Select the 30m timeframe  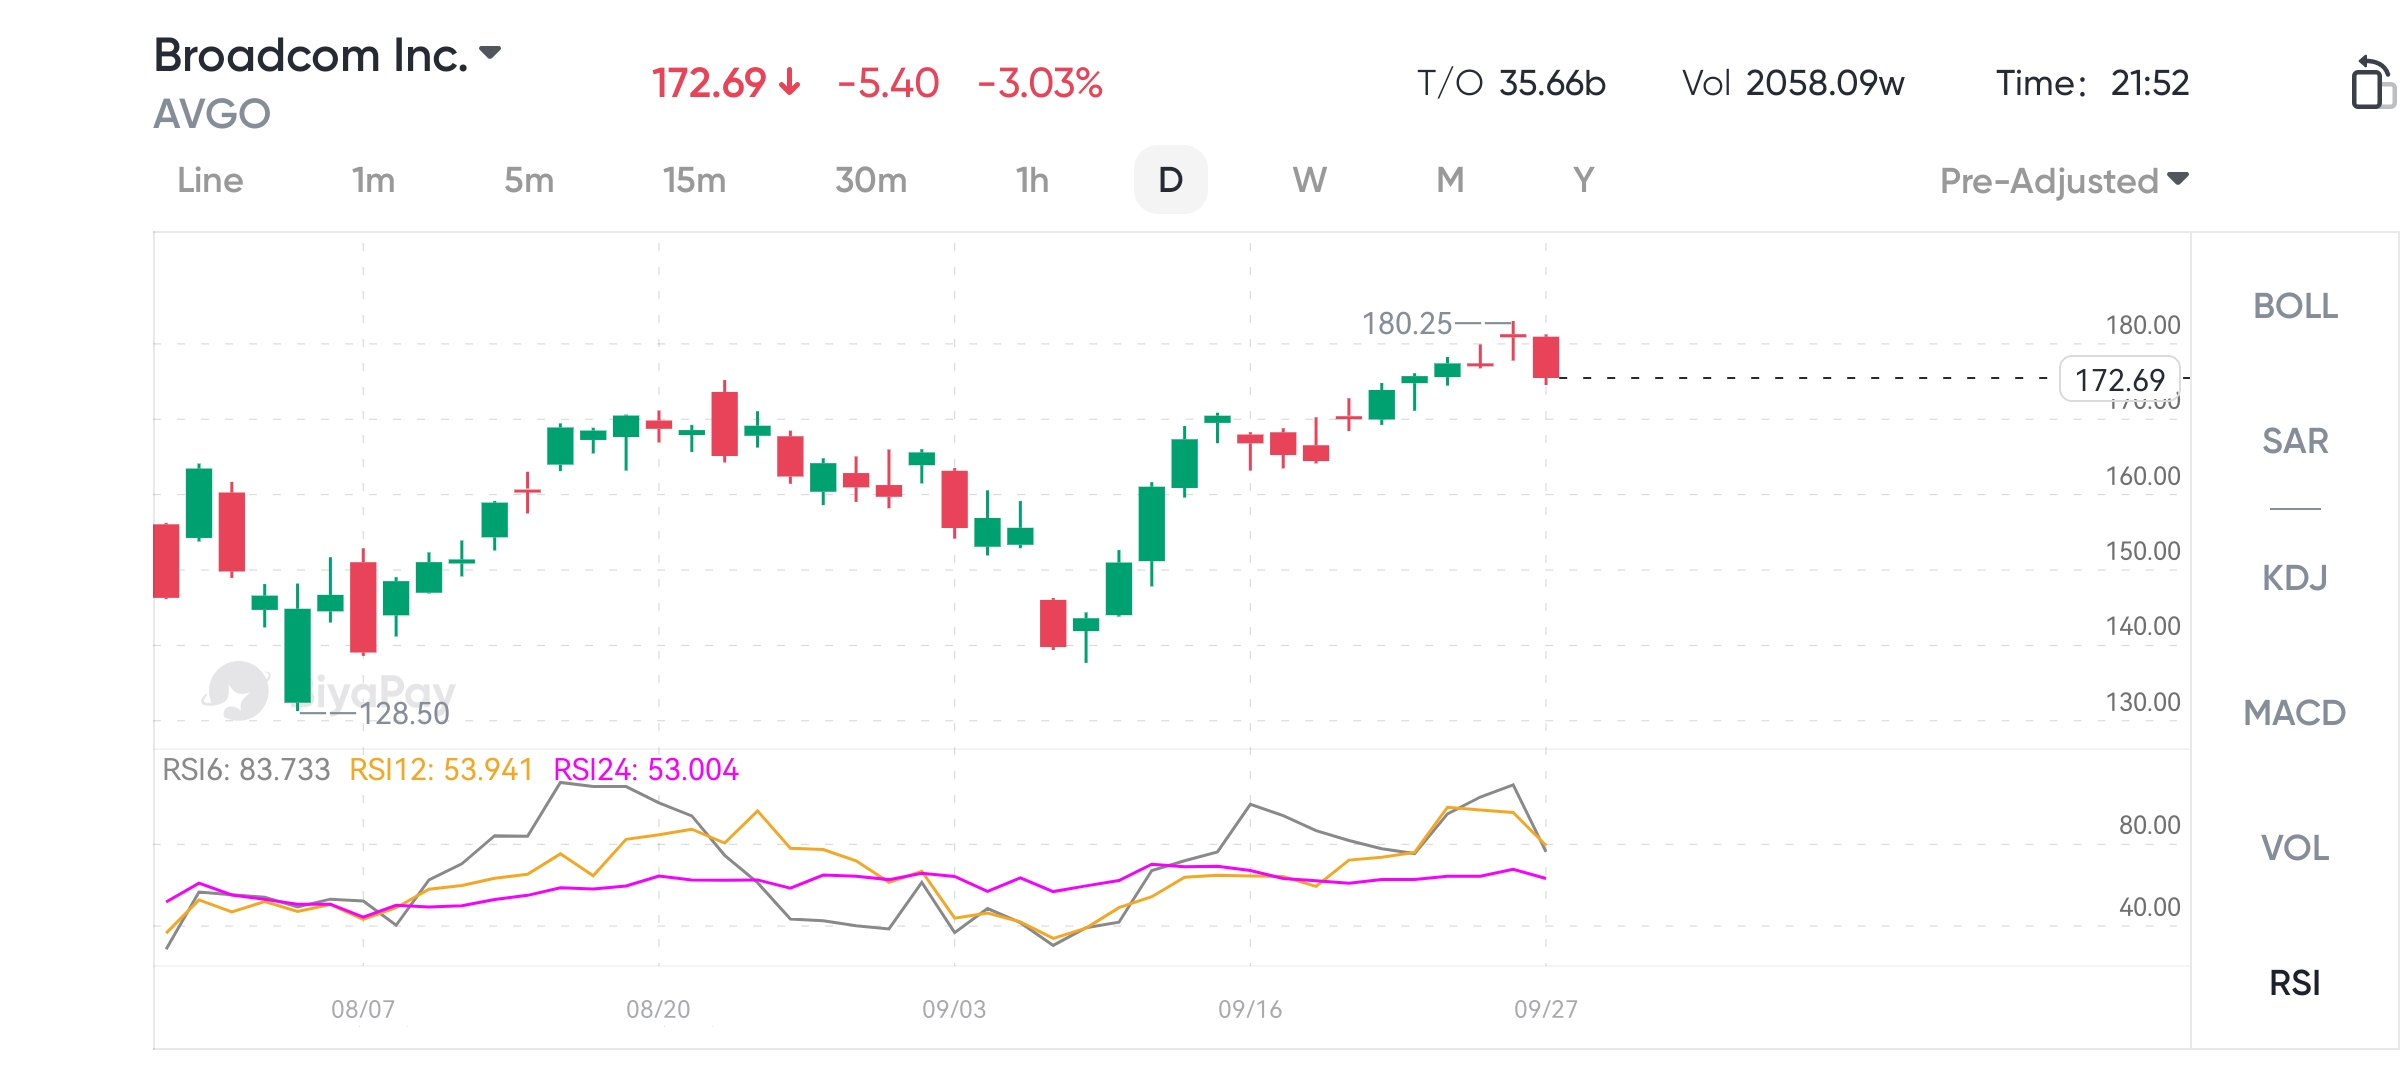pos(871,180)
